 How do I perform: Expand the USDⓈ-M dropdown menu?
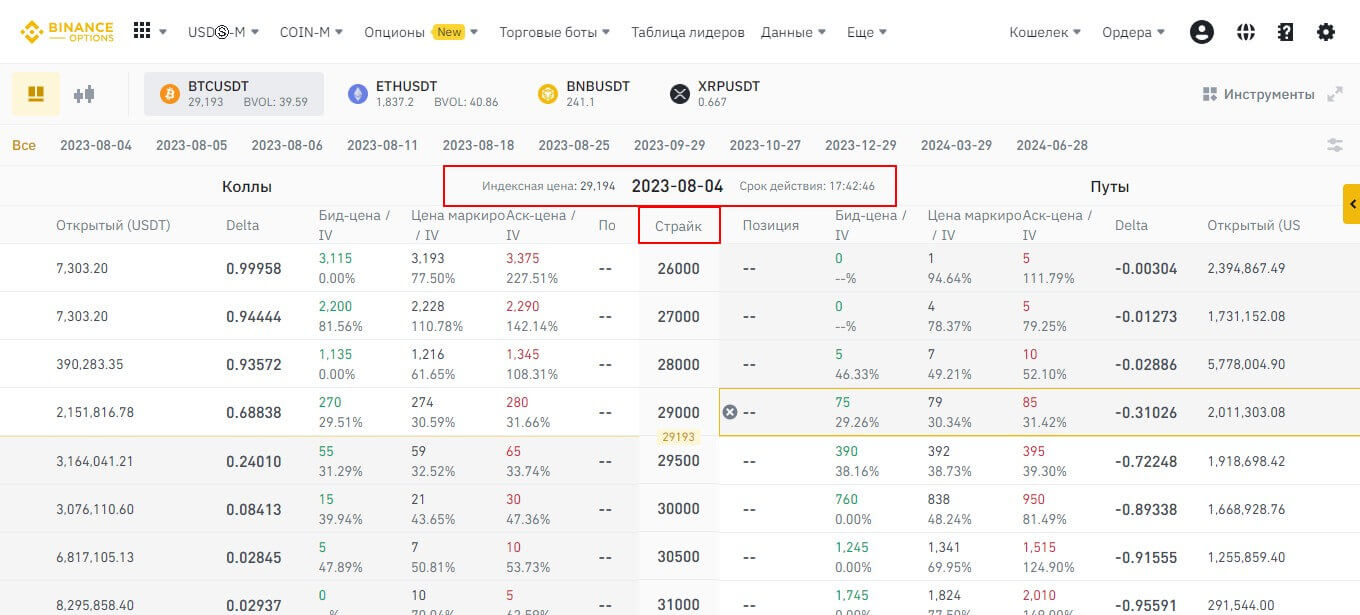[x=223, y=32]
